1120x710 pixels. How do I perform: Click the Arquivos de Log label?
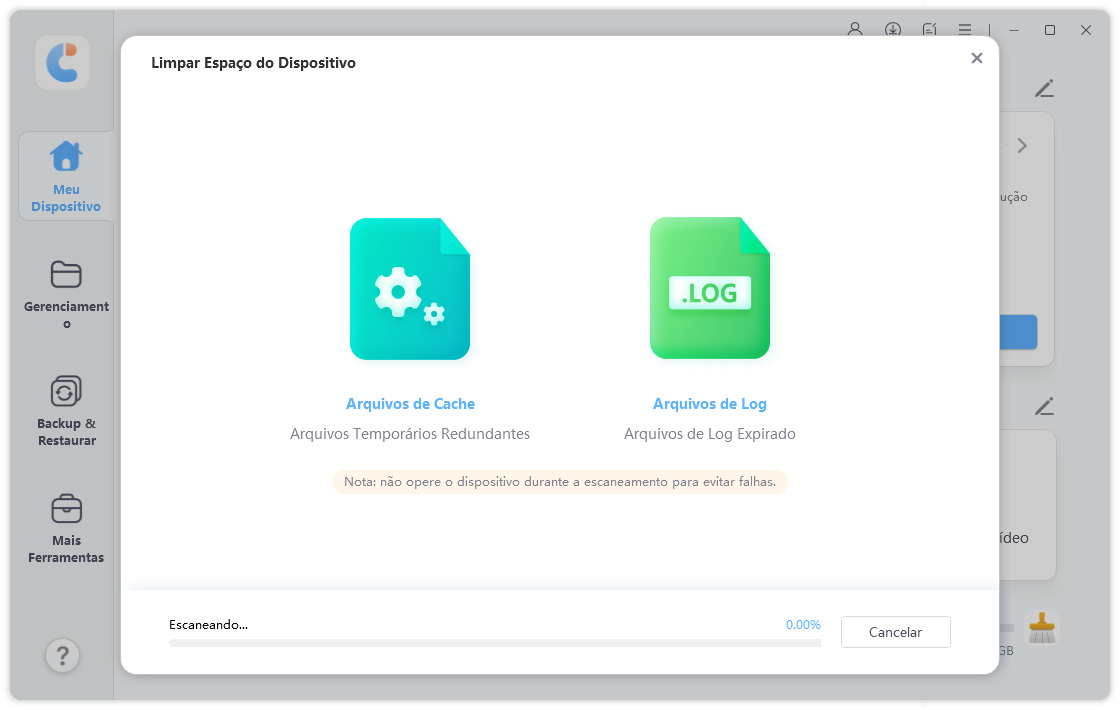tap(710, 404)
